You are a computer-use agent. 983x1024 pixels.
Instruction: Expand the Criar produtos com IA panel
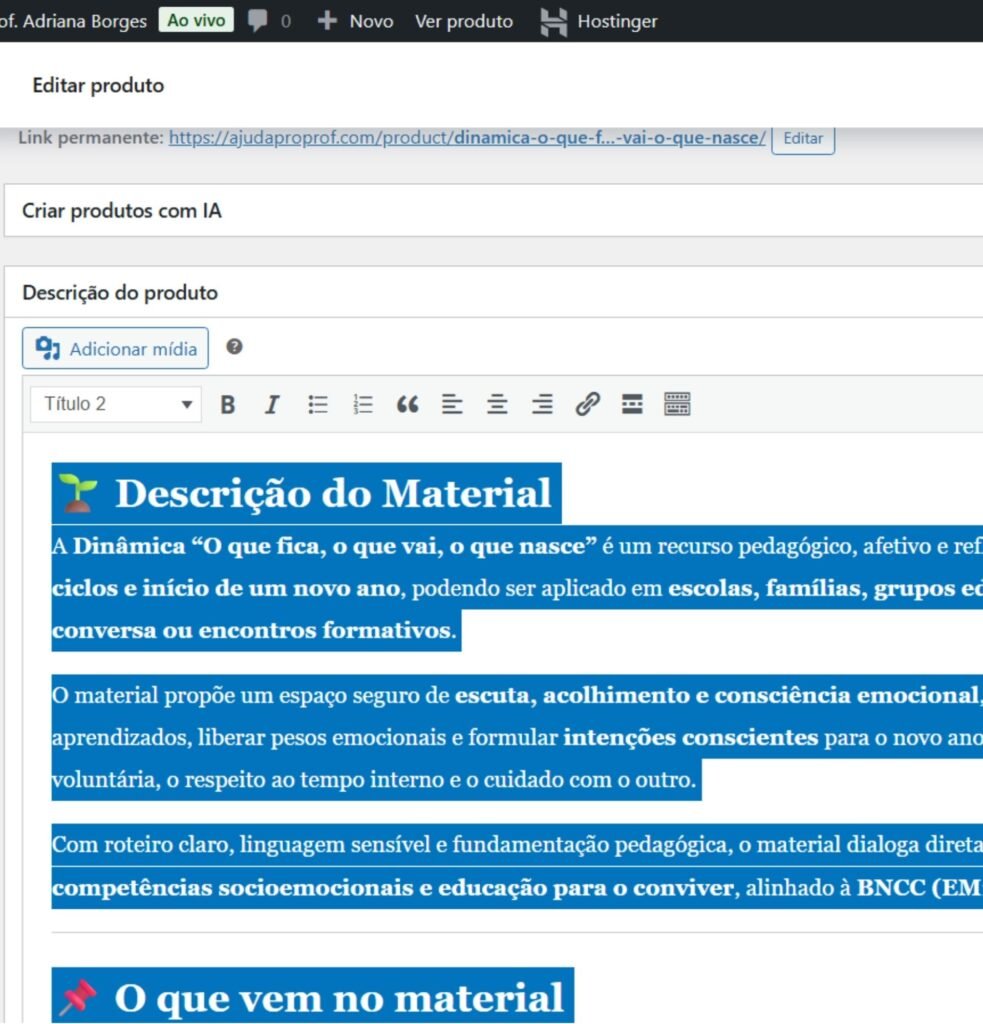tap(122, 211)
